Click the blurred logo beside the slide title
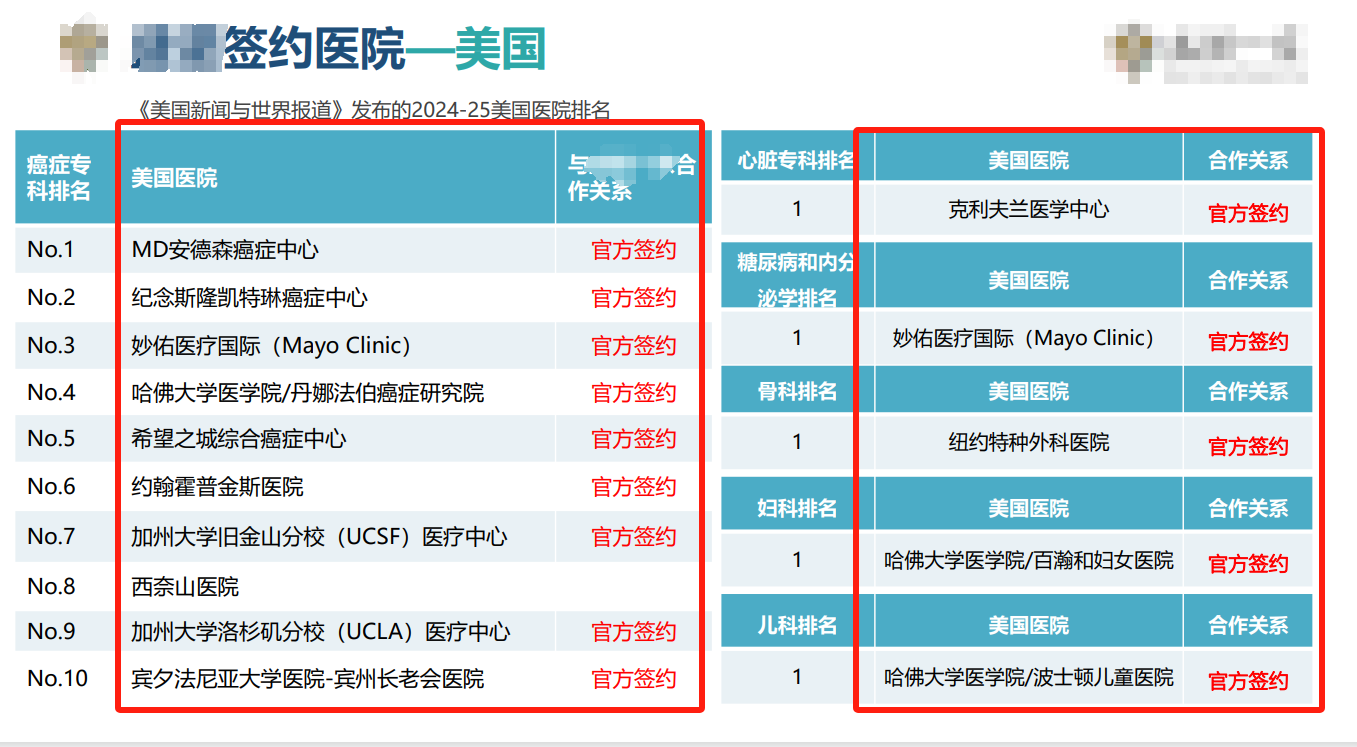This screenshot has height=747, width=1357. pyautogui.click(x=82, y=47)
